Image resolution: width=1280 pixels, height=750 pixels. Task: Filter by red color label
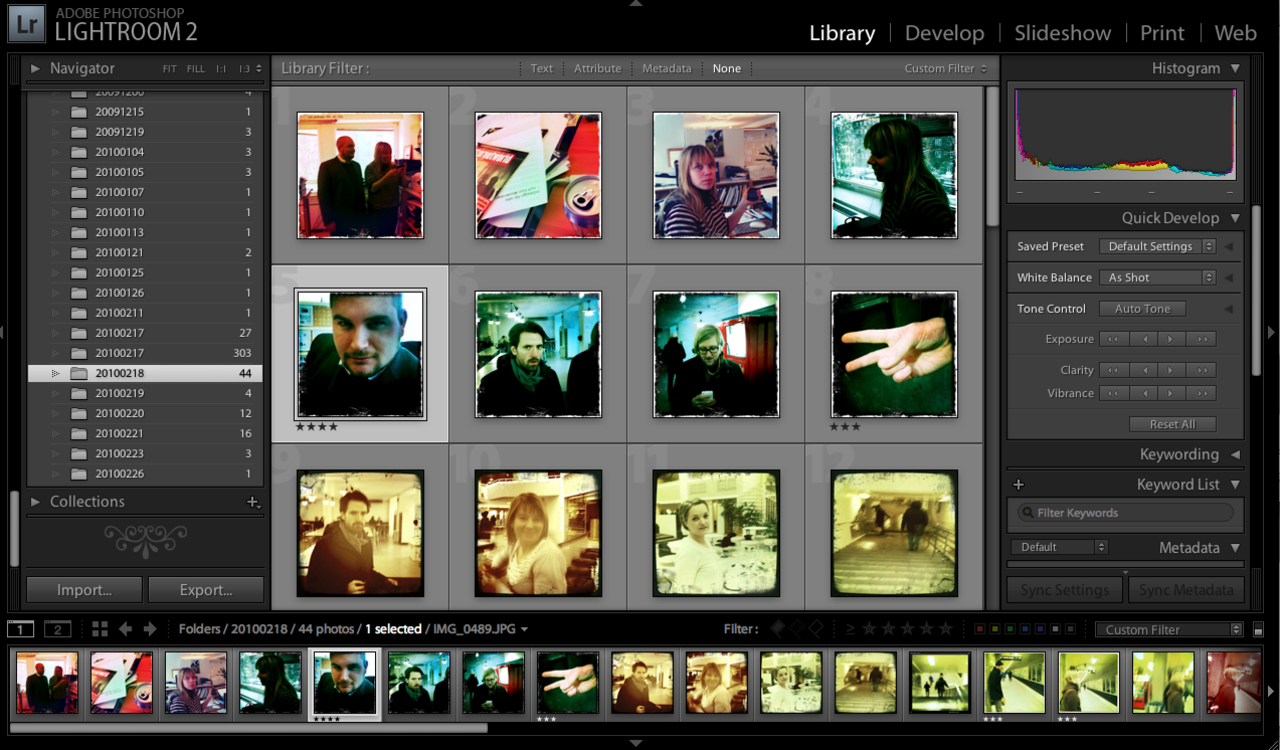point(979,629)
